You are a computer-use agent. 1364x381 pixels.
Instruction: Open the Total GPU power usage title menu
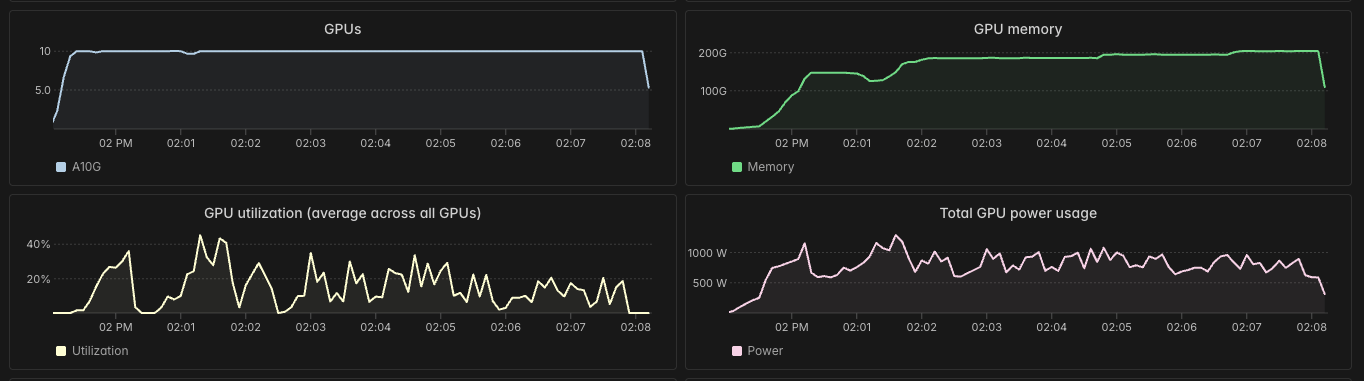(1018, 213)
